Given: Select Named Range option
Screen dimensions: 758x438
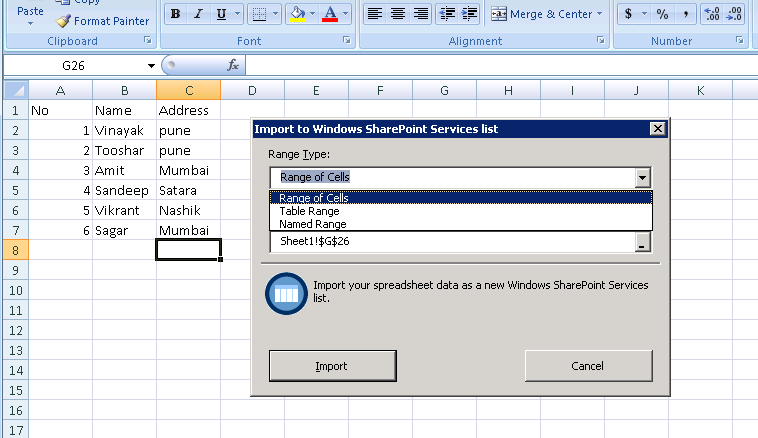Looking at the screenshot, I should click(x=461, y=224).
